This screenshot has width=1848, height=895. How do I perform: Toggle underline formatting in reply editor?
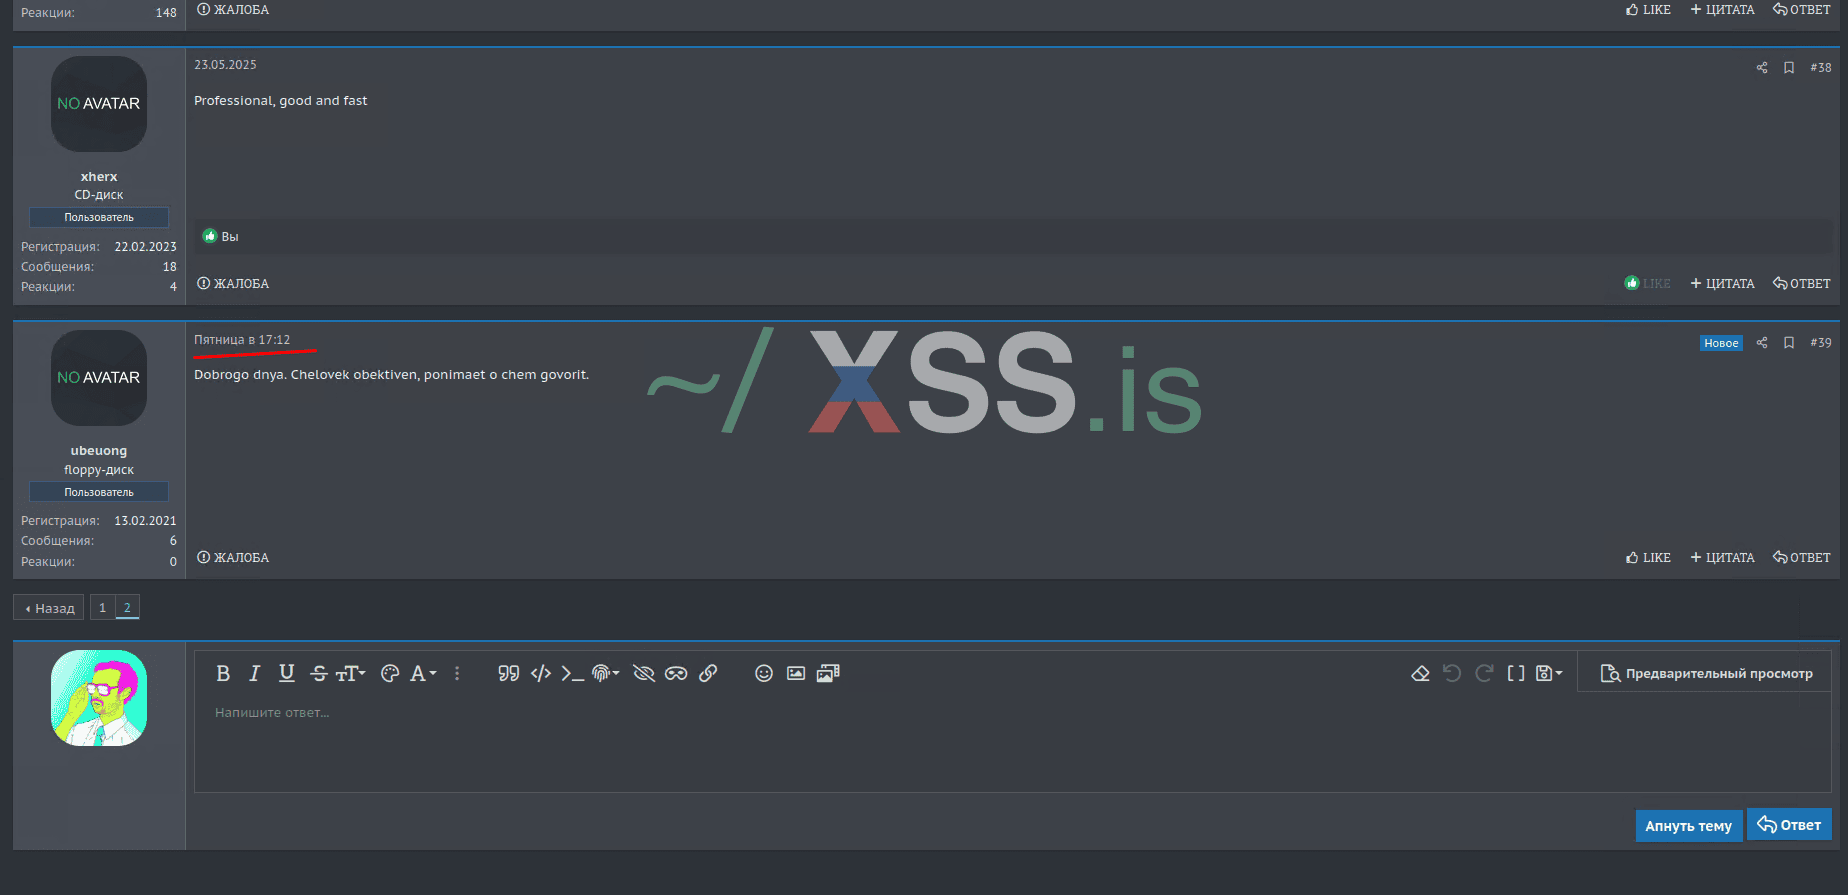(x=286, y=674)
